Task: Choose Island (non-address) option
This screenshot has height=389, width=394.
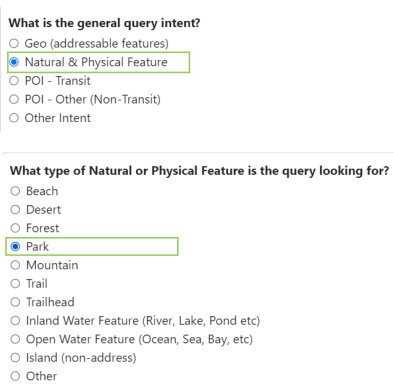Action: pos(15,358)
